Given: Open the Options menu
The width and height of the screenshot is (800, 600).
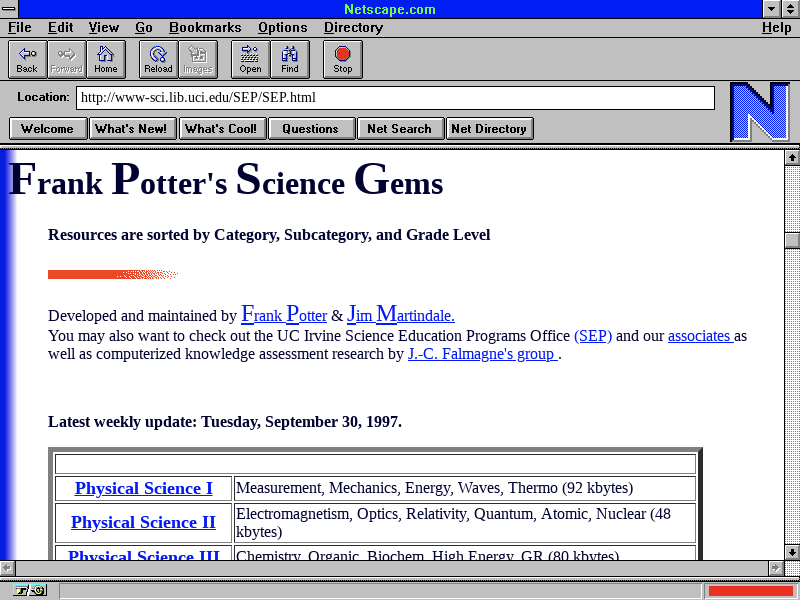Looking at the screenshot, I should 282,27.
